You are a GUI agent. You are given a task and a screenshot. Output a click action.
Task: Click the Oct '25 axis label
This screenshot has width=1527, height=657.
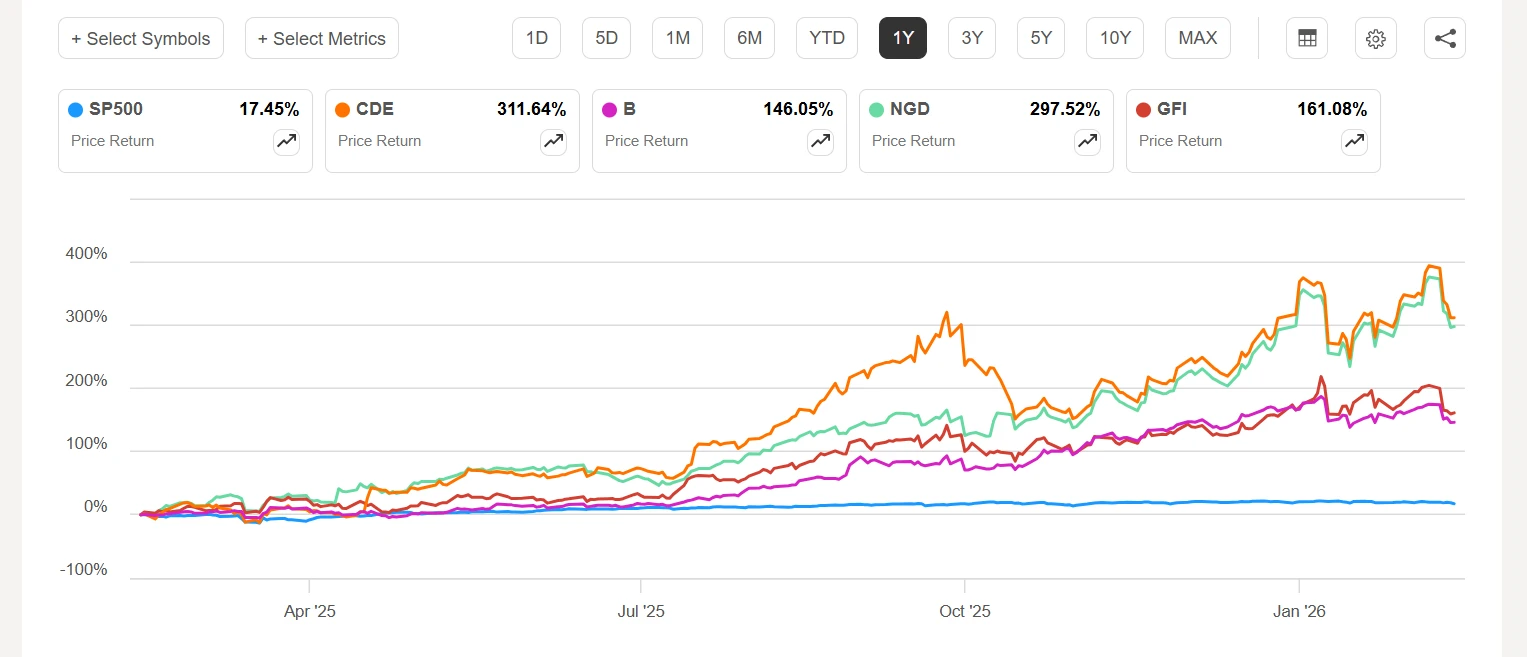pyautogui.click(x=965, y=611)
